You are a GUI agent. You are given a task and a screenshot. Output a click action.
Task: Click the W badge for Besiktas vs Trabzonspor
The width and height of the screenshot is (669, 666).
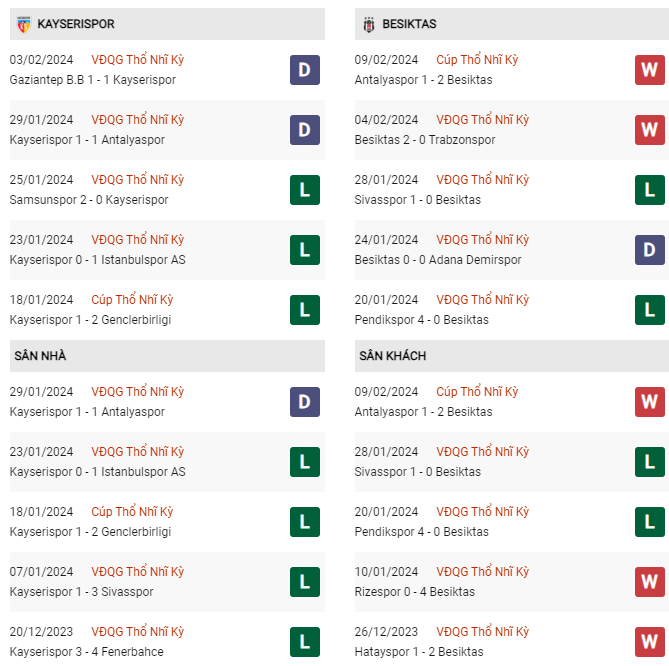point(649,130)
